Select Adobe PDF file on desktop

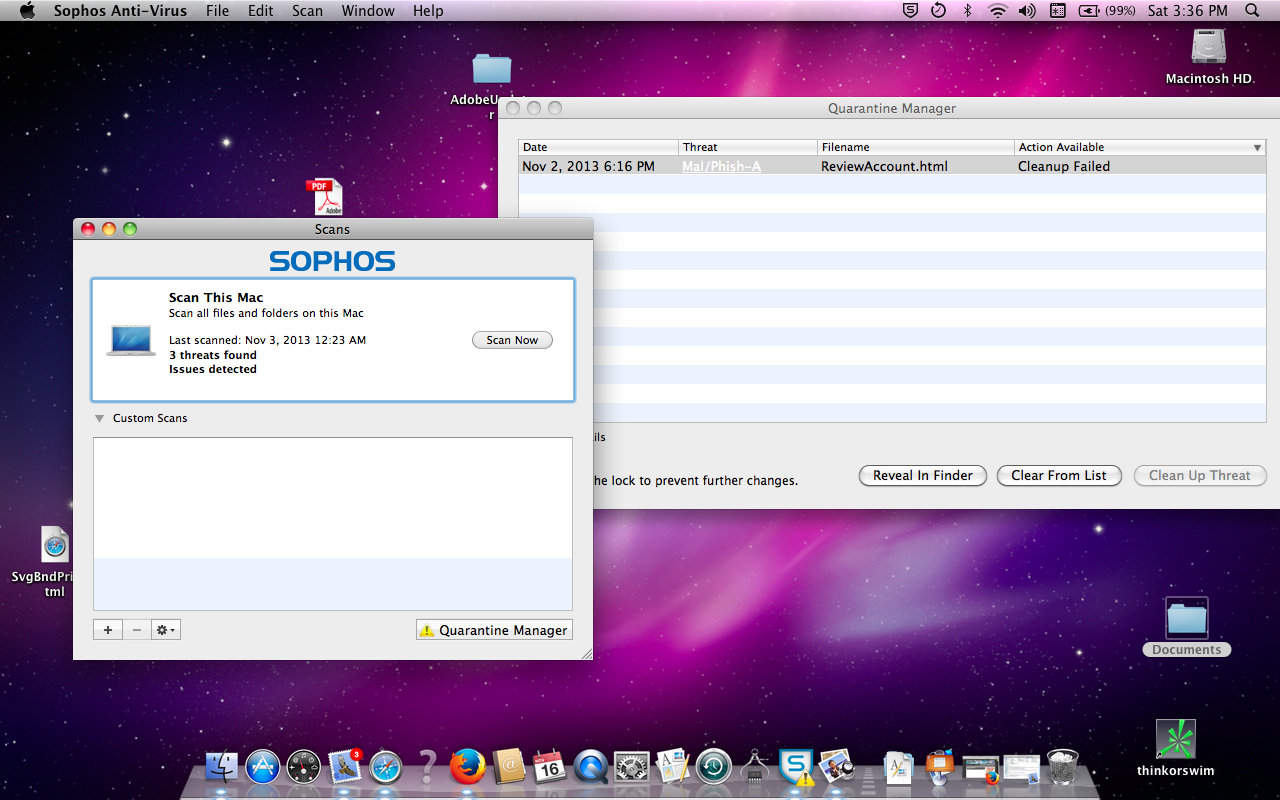coord(324,197)
